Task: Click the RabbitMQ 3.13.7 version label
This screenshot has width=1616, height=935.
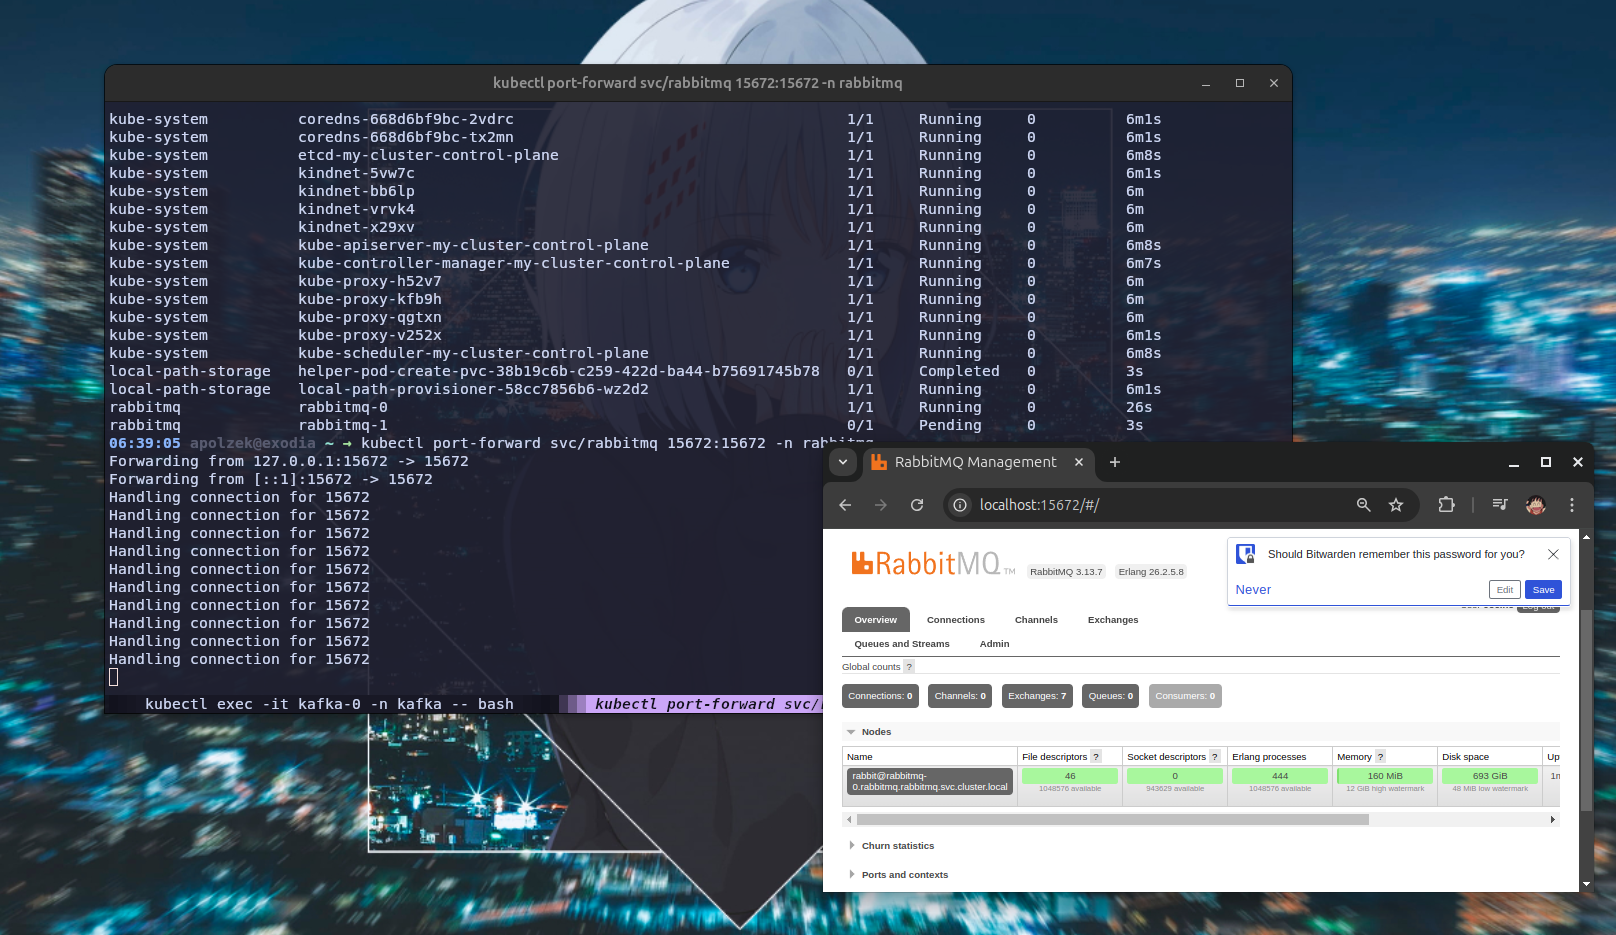Action: coord(1066,572)
